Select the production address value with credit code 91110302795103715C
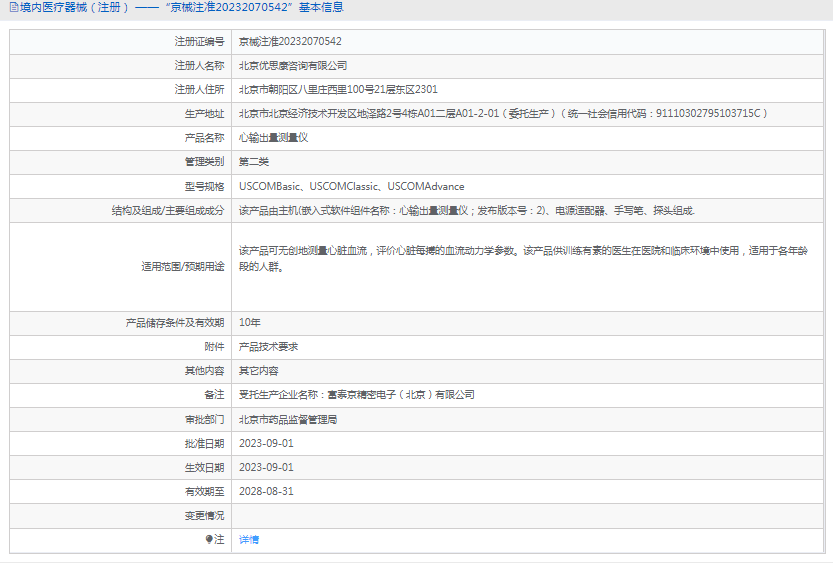 click(x=503, y=113)
